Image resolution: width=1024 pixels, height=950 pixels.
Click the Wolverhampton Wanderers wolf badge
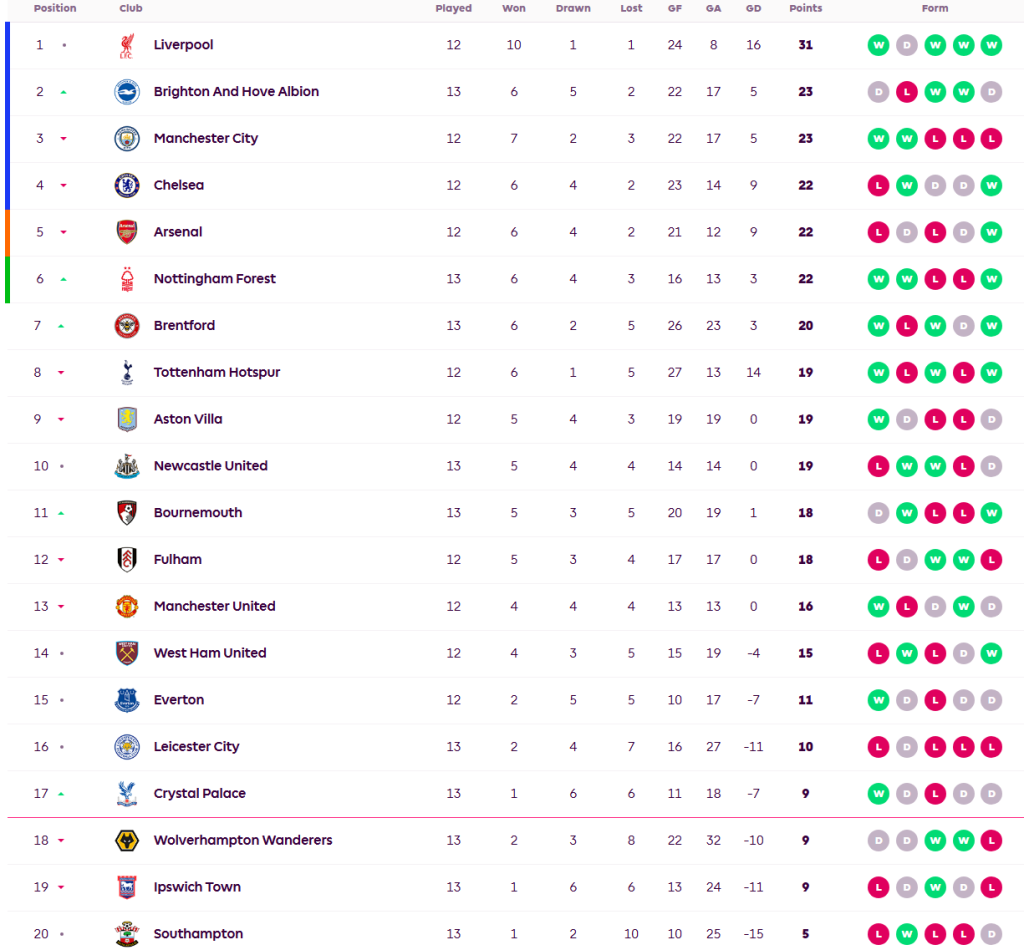[x=126, y=840]
